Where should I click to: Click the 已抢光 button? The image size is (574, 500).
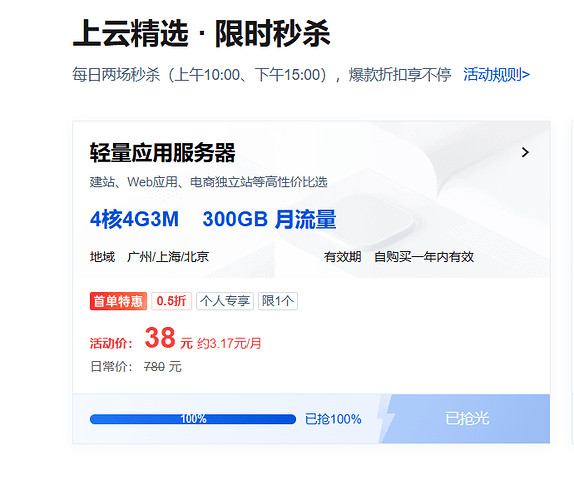pyautogui.click(x=466, y=418)
